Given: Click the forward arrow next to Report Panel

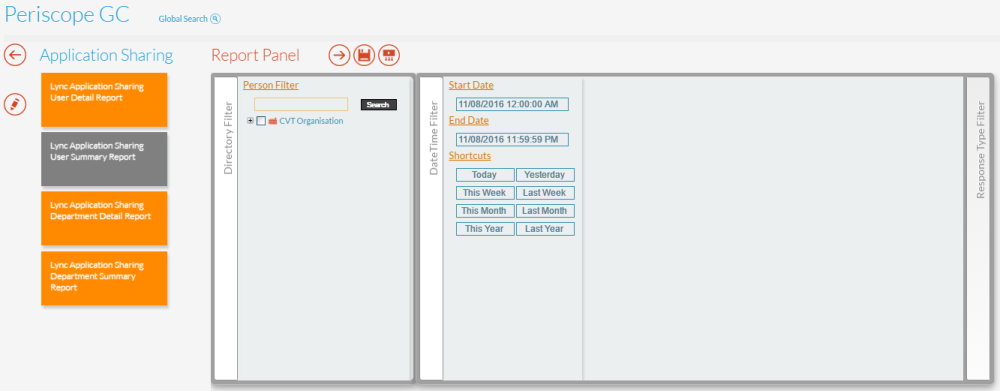Looking at the screenshot, I should pyautogui.click(x=340, y=55).
